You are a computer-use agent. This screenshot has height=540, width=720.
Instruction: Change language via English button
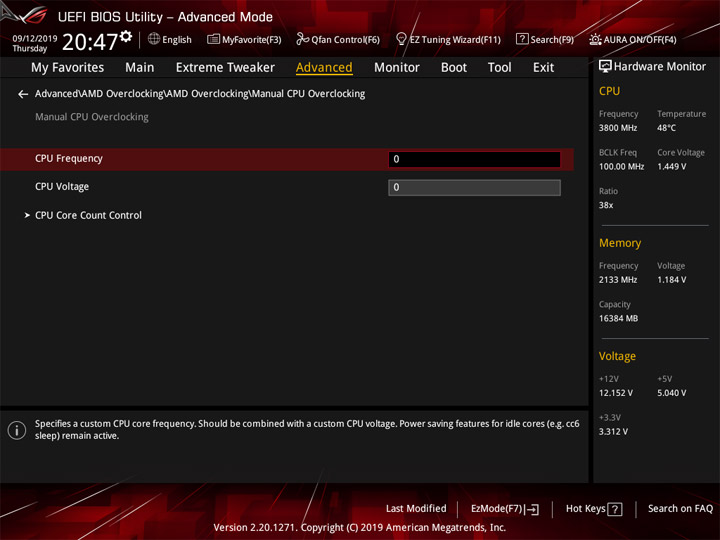[177, 40]
